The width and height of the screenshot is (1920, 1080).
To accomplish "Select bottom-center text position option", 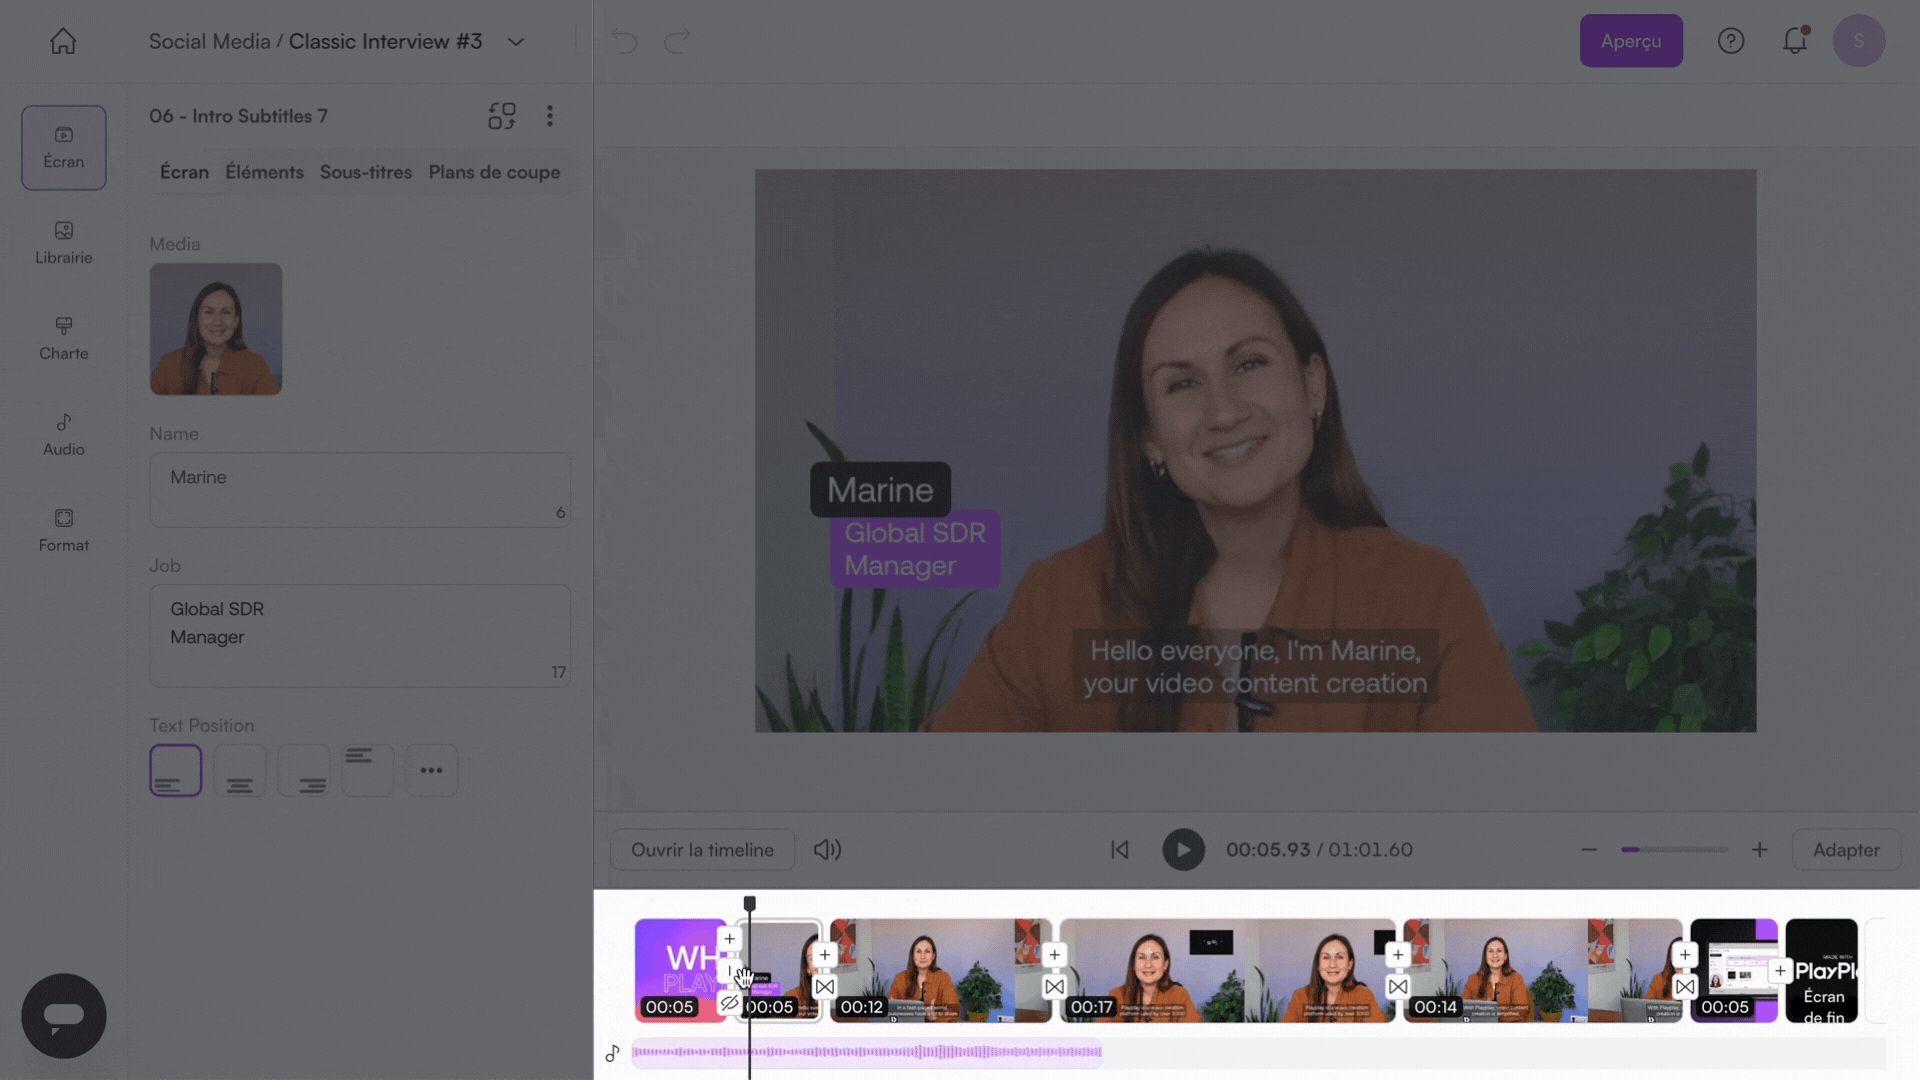I will (240, 770).
